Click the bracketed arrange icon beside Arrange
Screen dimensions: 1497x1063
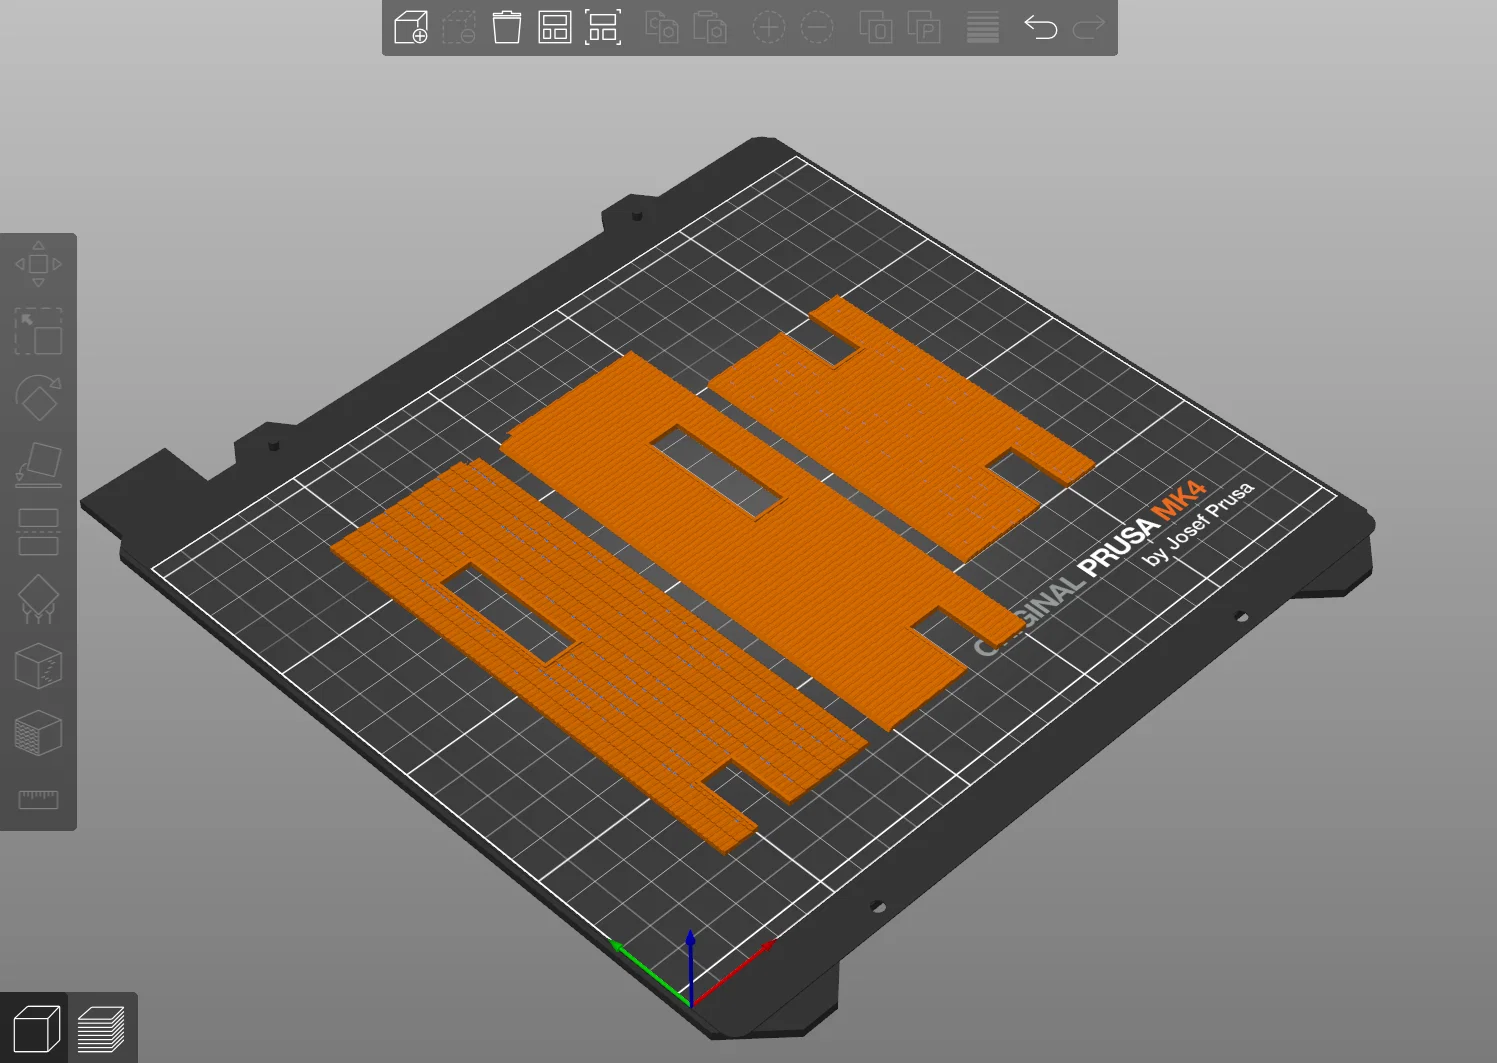[603, 27]
